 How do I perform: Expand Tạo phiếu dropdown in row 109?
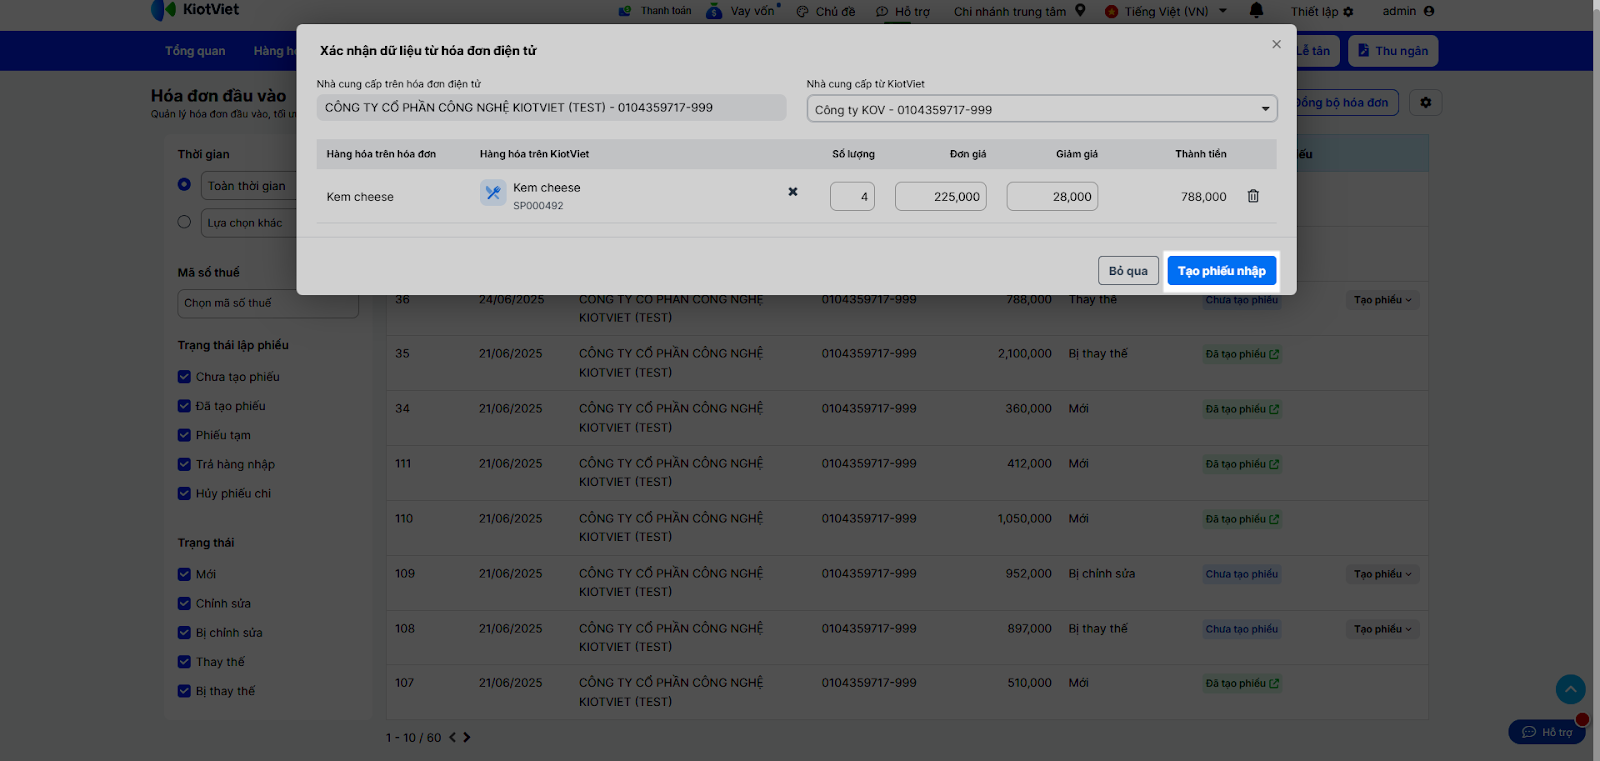(x=1383, y=574)
